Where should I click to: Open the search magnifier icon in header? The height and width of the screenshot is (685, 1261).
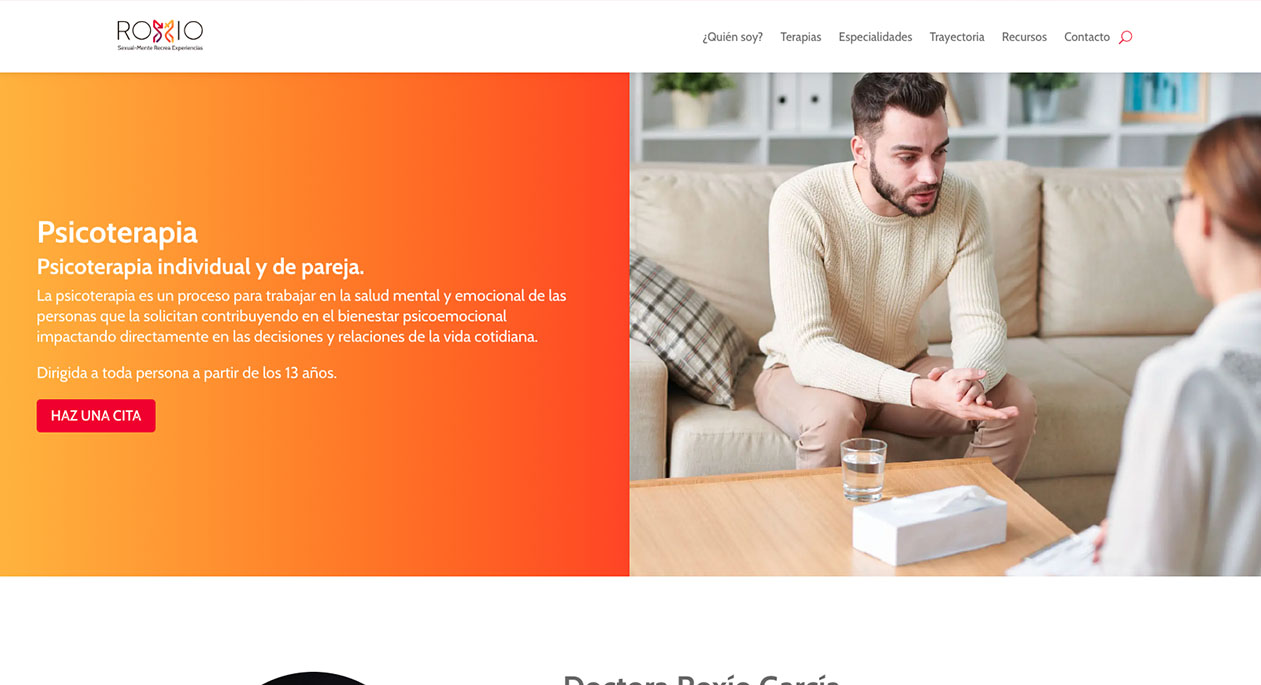(x=1125, y=37)
